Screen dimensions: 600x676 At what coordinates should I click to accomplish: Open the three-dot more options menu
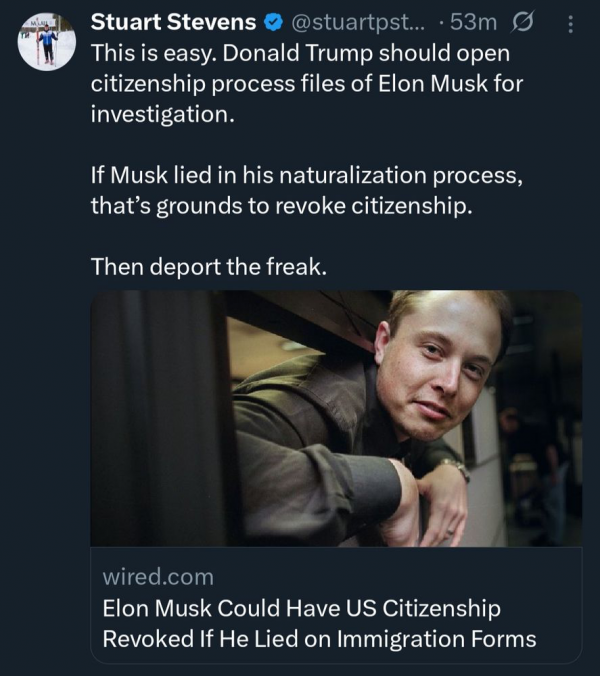click(x=570, y=23)
